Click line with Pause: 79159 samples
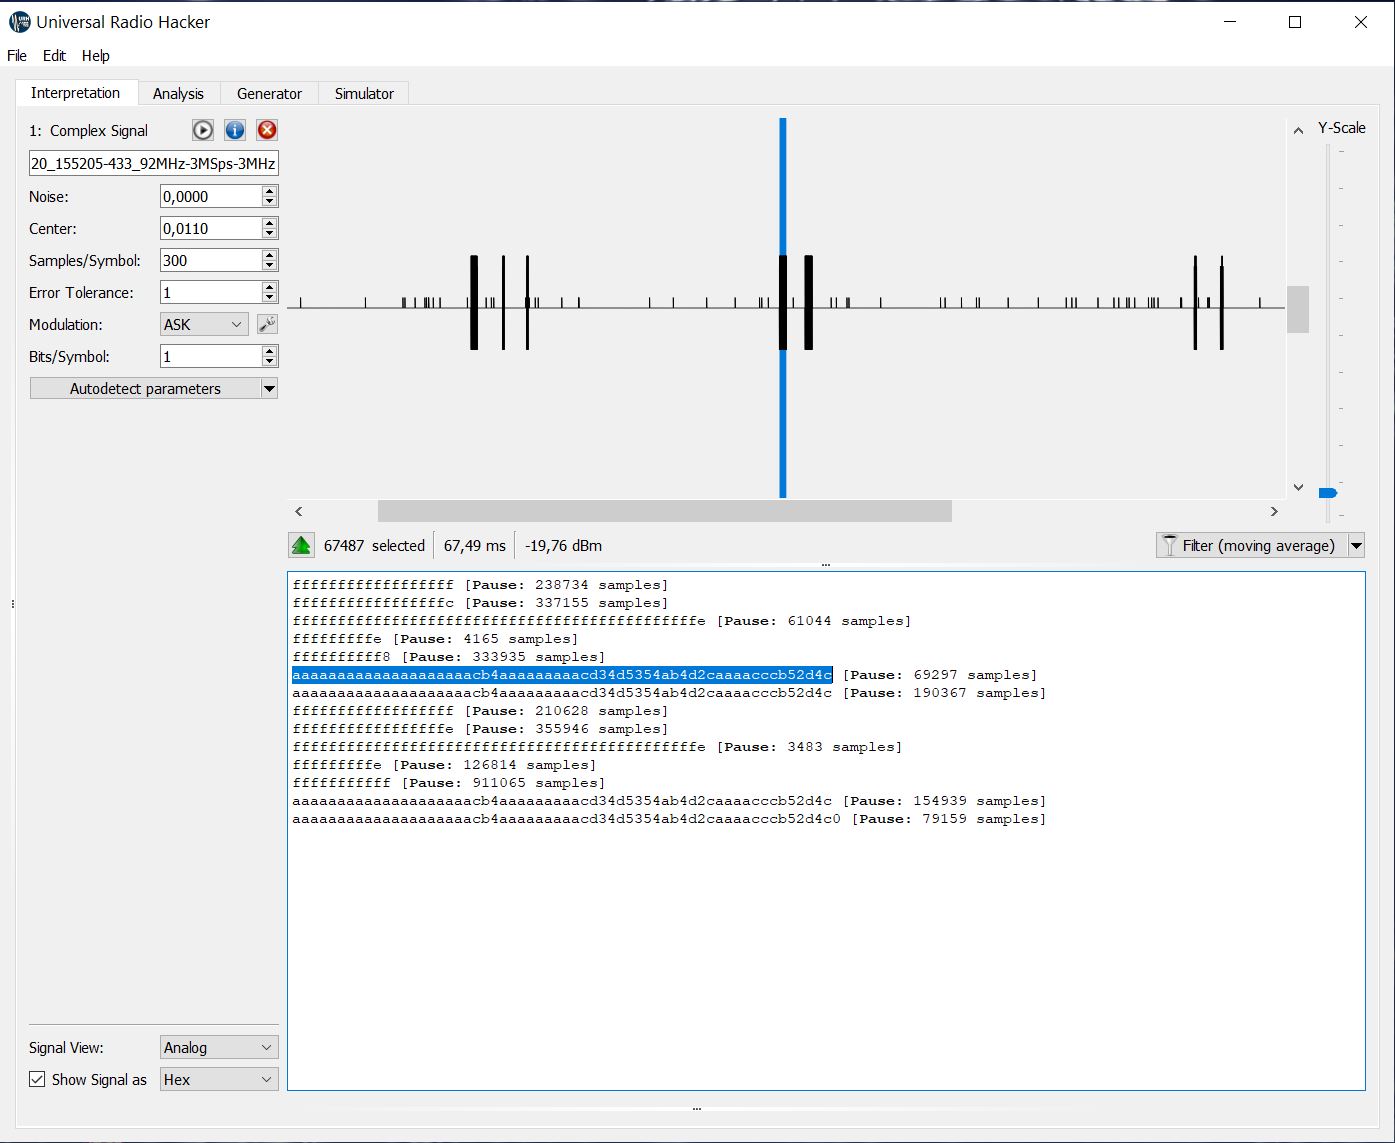Screen dimensions: 1395x1143 tap(669, 819)
